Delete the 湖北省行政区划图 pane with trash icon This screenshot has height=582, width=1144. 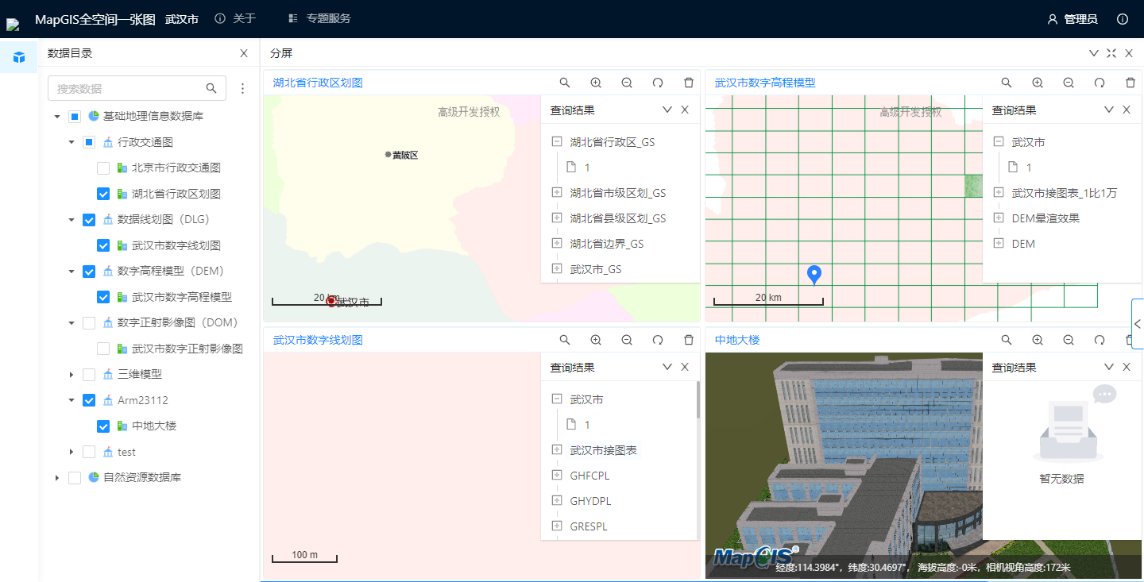(689, 83)
